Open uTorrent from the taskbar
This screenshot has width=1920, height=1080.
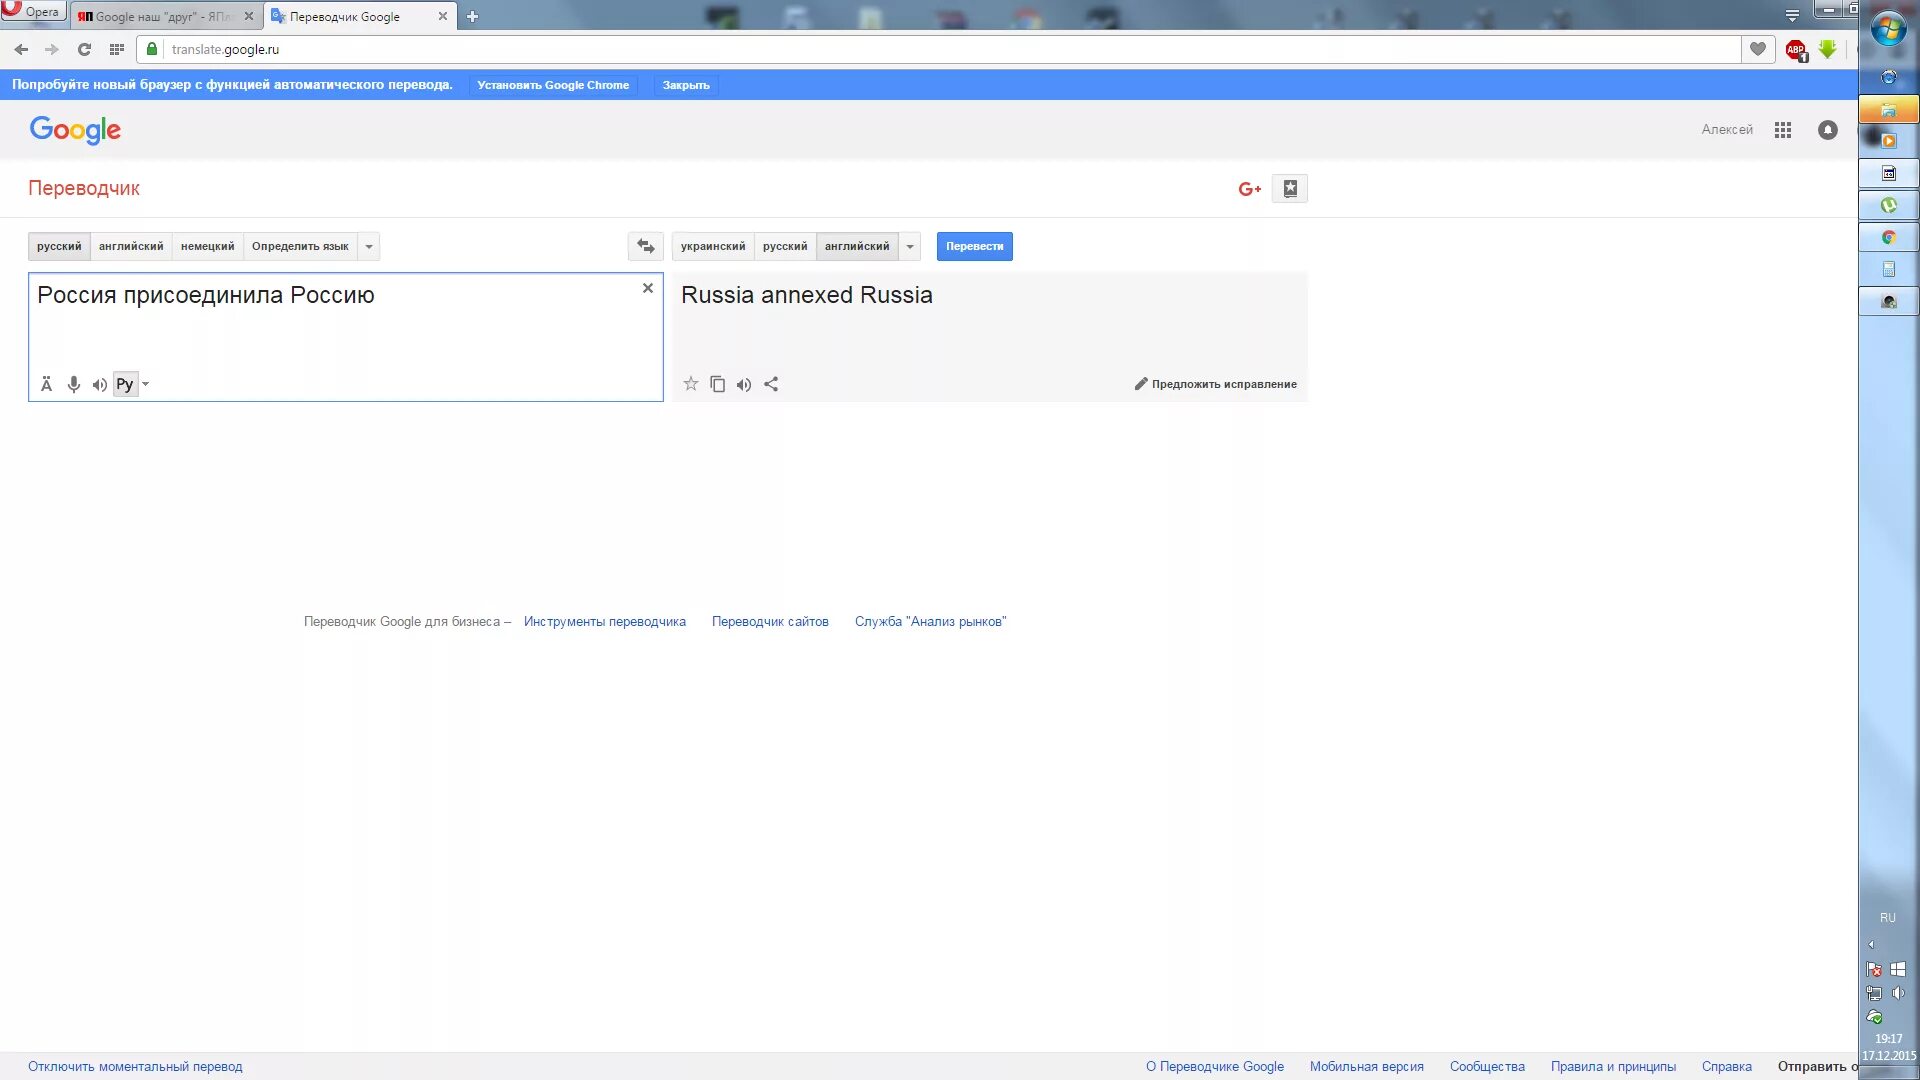click(1889, 205)
